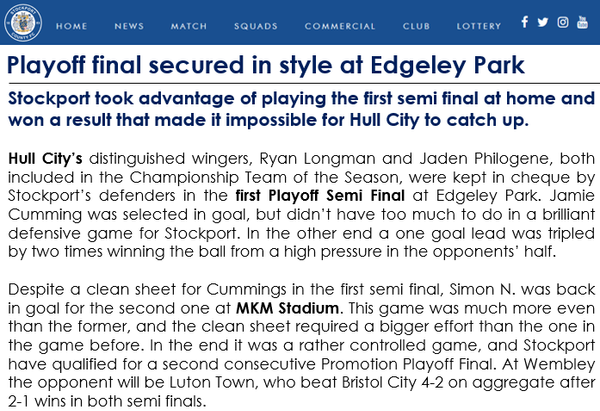Screen dimensions: 600x411
Task: Open the club's Twitter page icon
Action: coord(543,22)
